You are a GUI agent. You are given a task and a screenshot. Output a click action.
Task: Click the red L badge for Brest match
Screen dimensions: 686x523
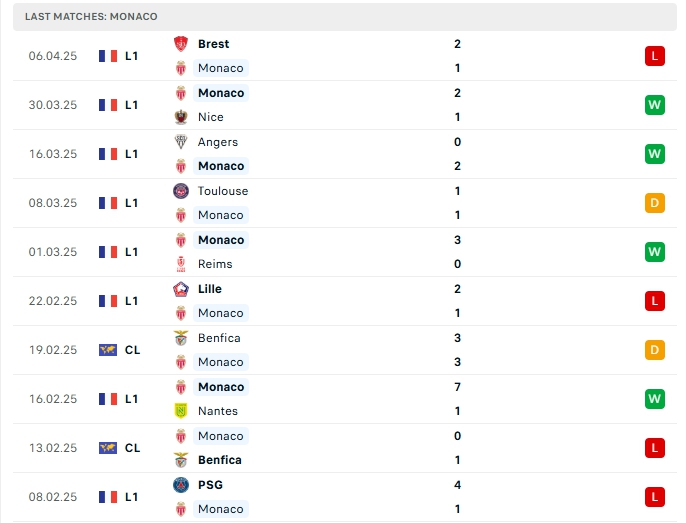point(654,56)
